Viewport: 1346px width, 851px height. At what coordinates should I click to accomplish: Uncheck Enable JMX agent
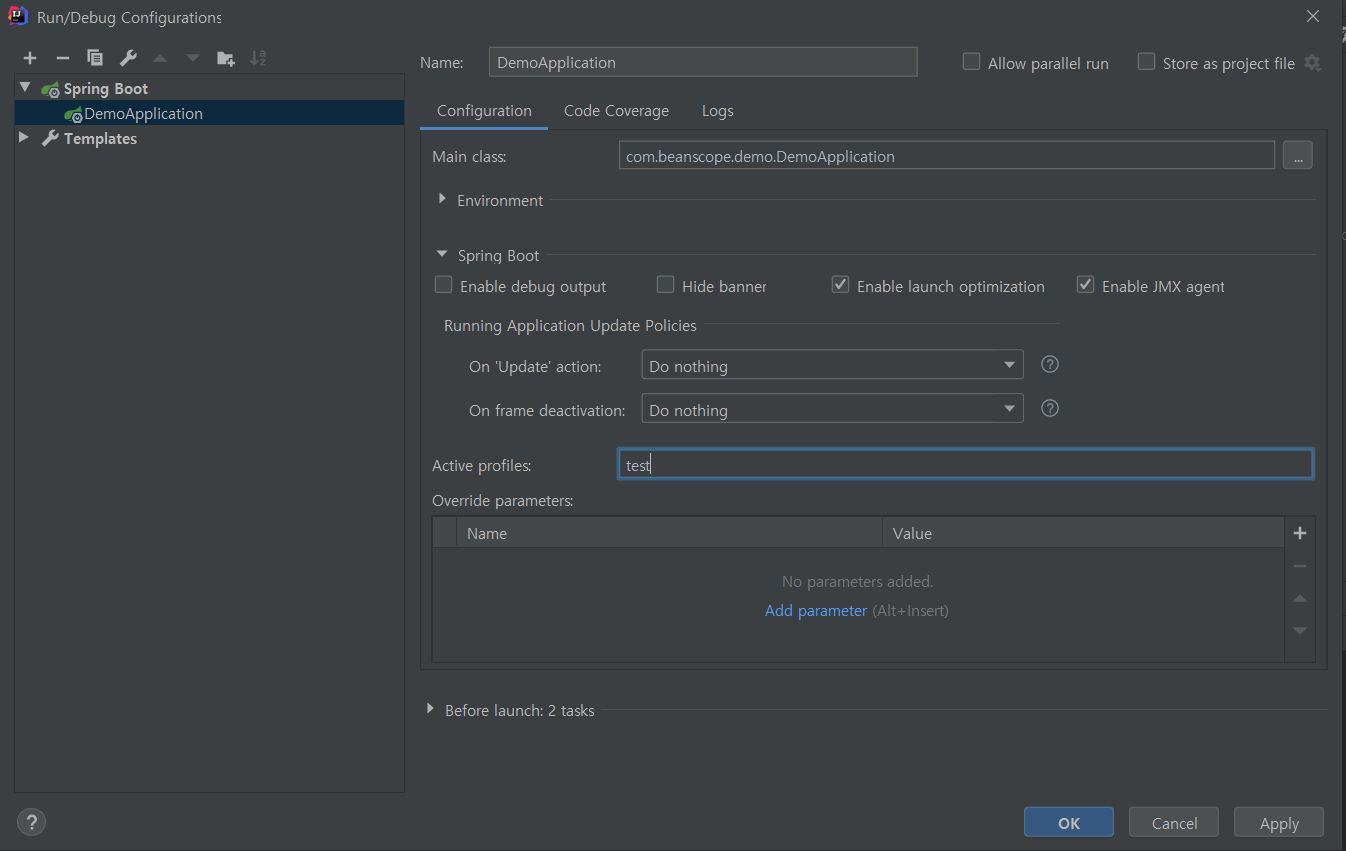[1085, 285]
